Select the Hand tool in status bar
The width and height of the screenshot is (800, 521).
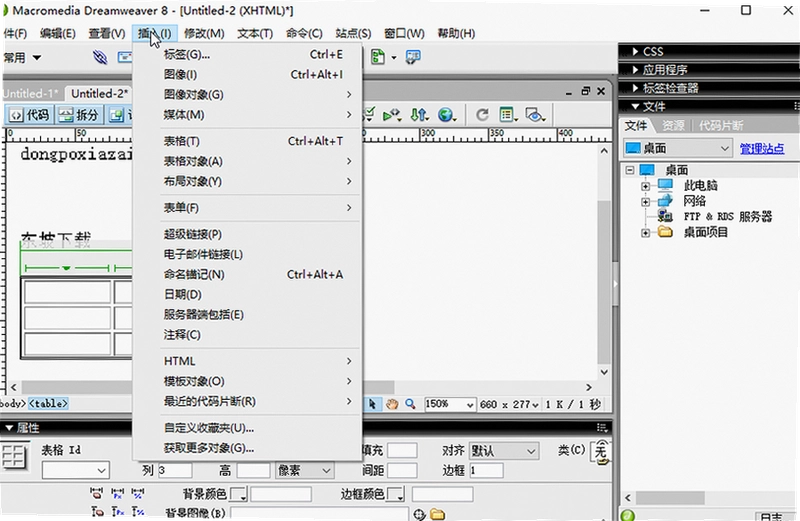point(392,404)
